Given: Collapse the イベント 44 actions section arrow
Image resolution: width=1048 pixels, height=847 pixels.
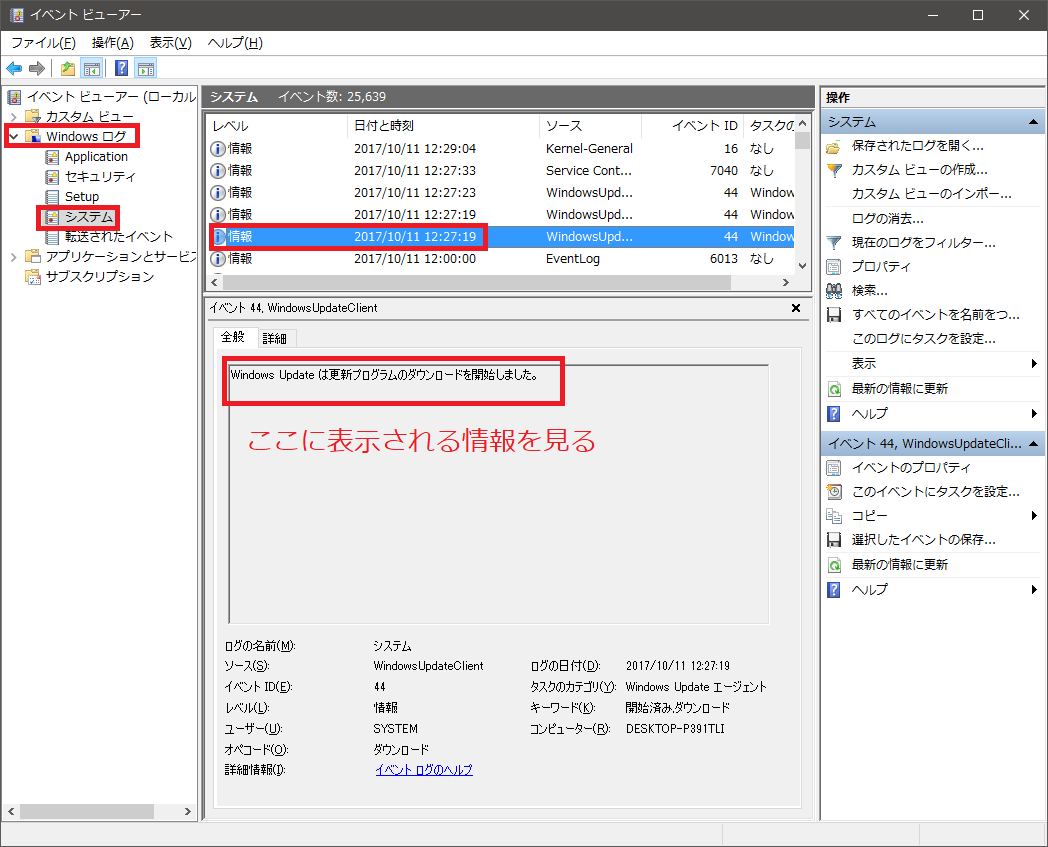Looking at the screenshot, I should 1033,444.
